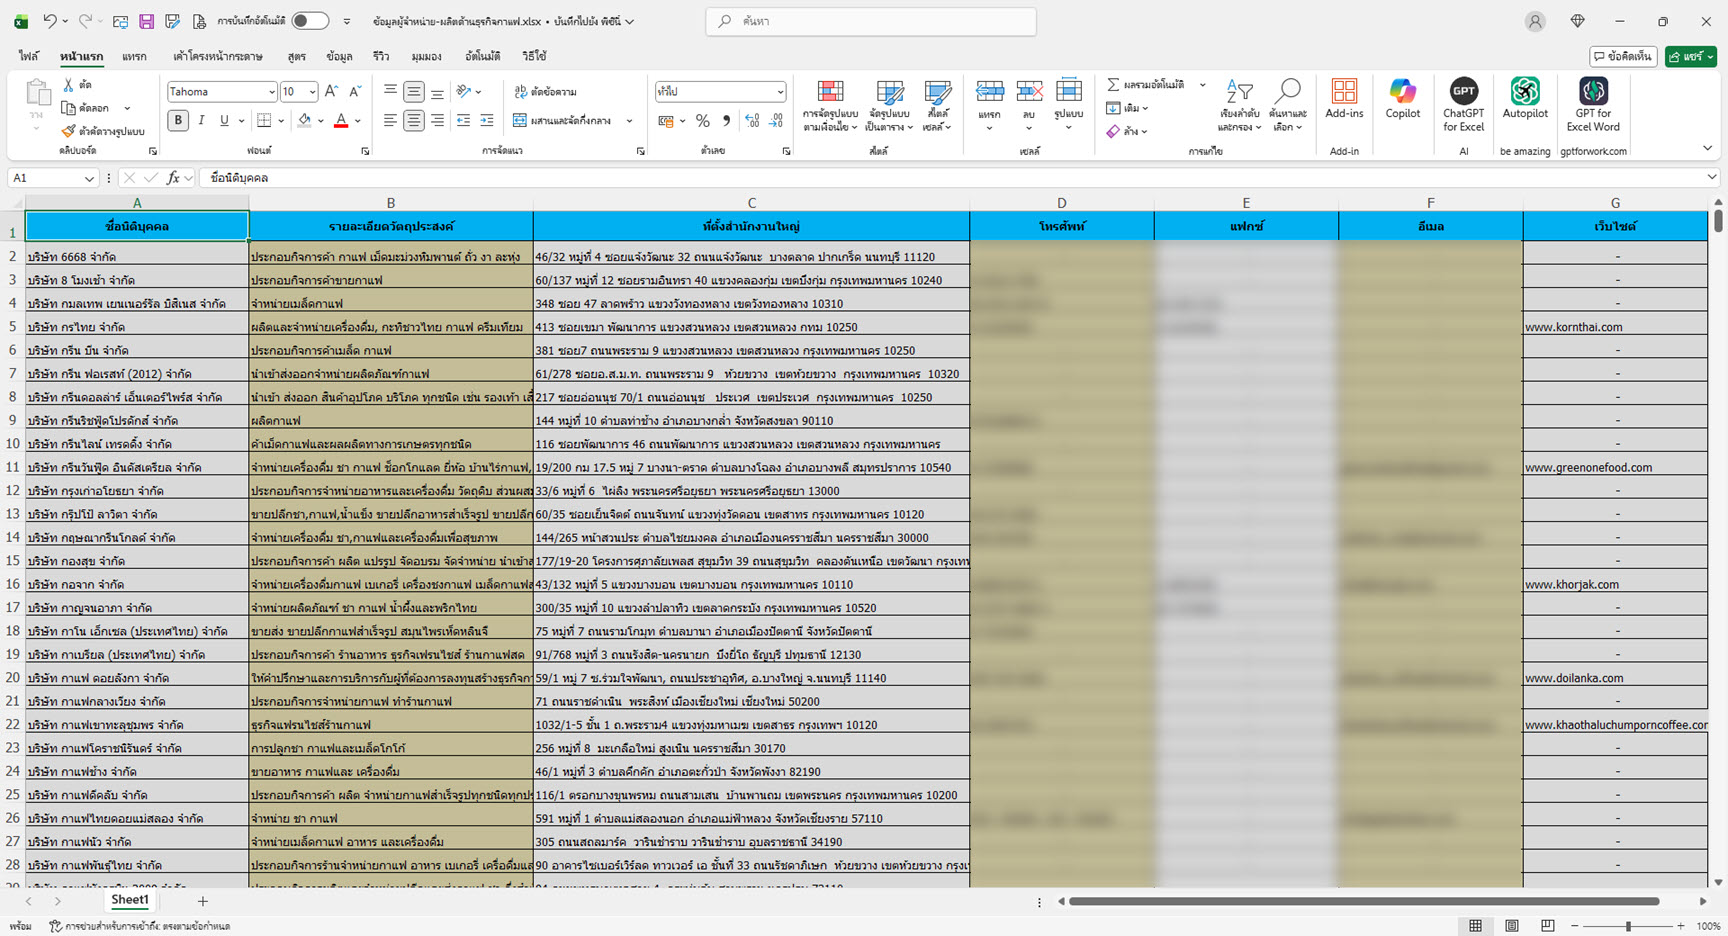The width and height of the screenshot is (1728, 936).
Task: Click the Autopilot add-in icon
Action: point(1524,101)
